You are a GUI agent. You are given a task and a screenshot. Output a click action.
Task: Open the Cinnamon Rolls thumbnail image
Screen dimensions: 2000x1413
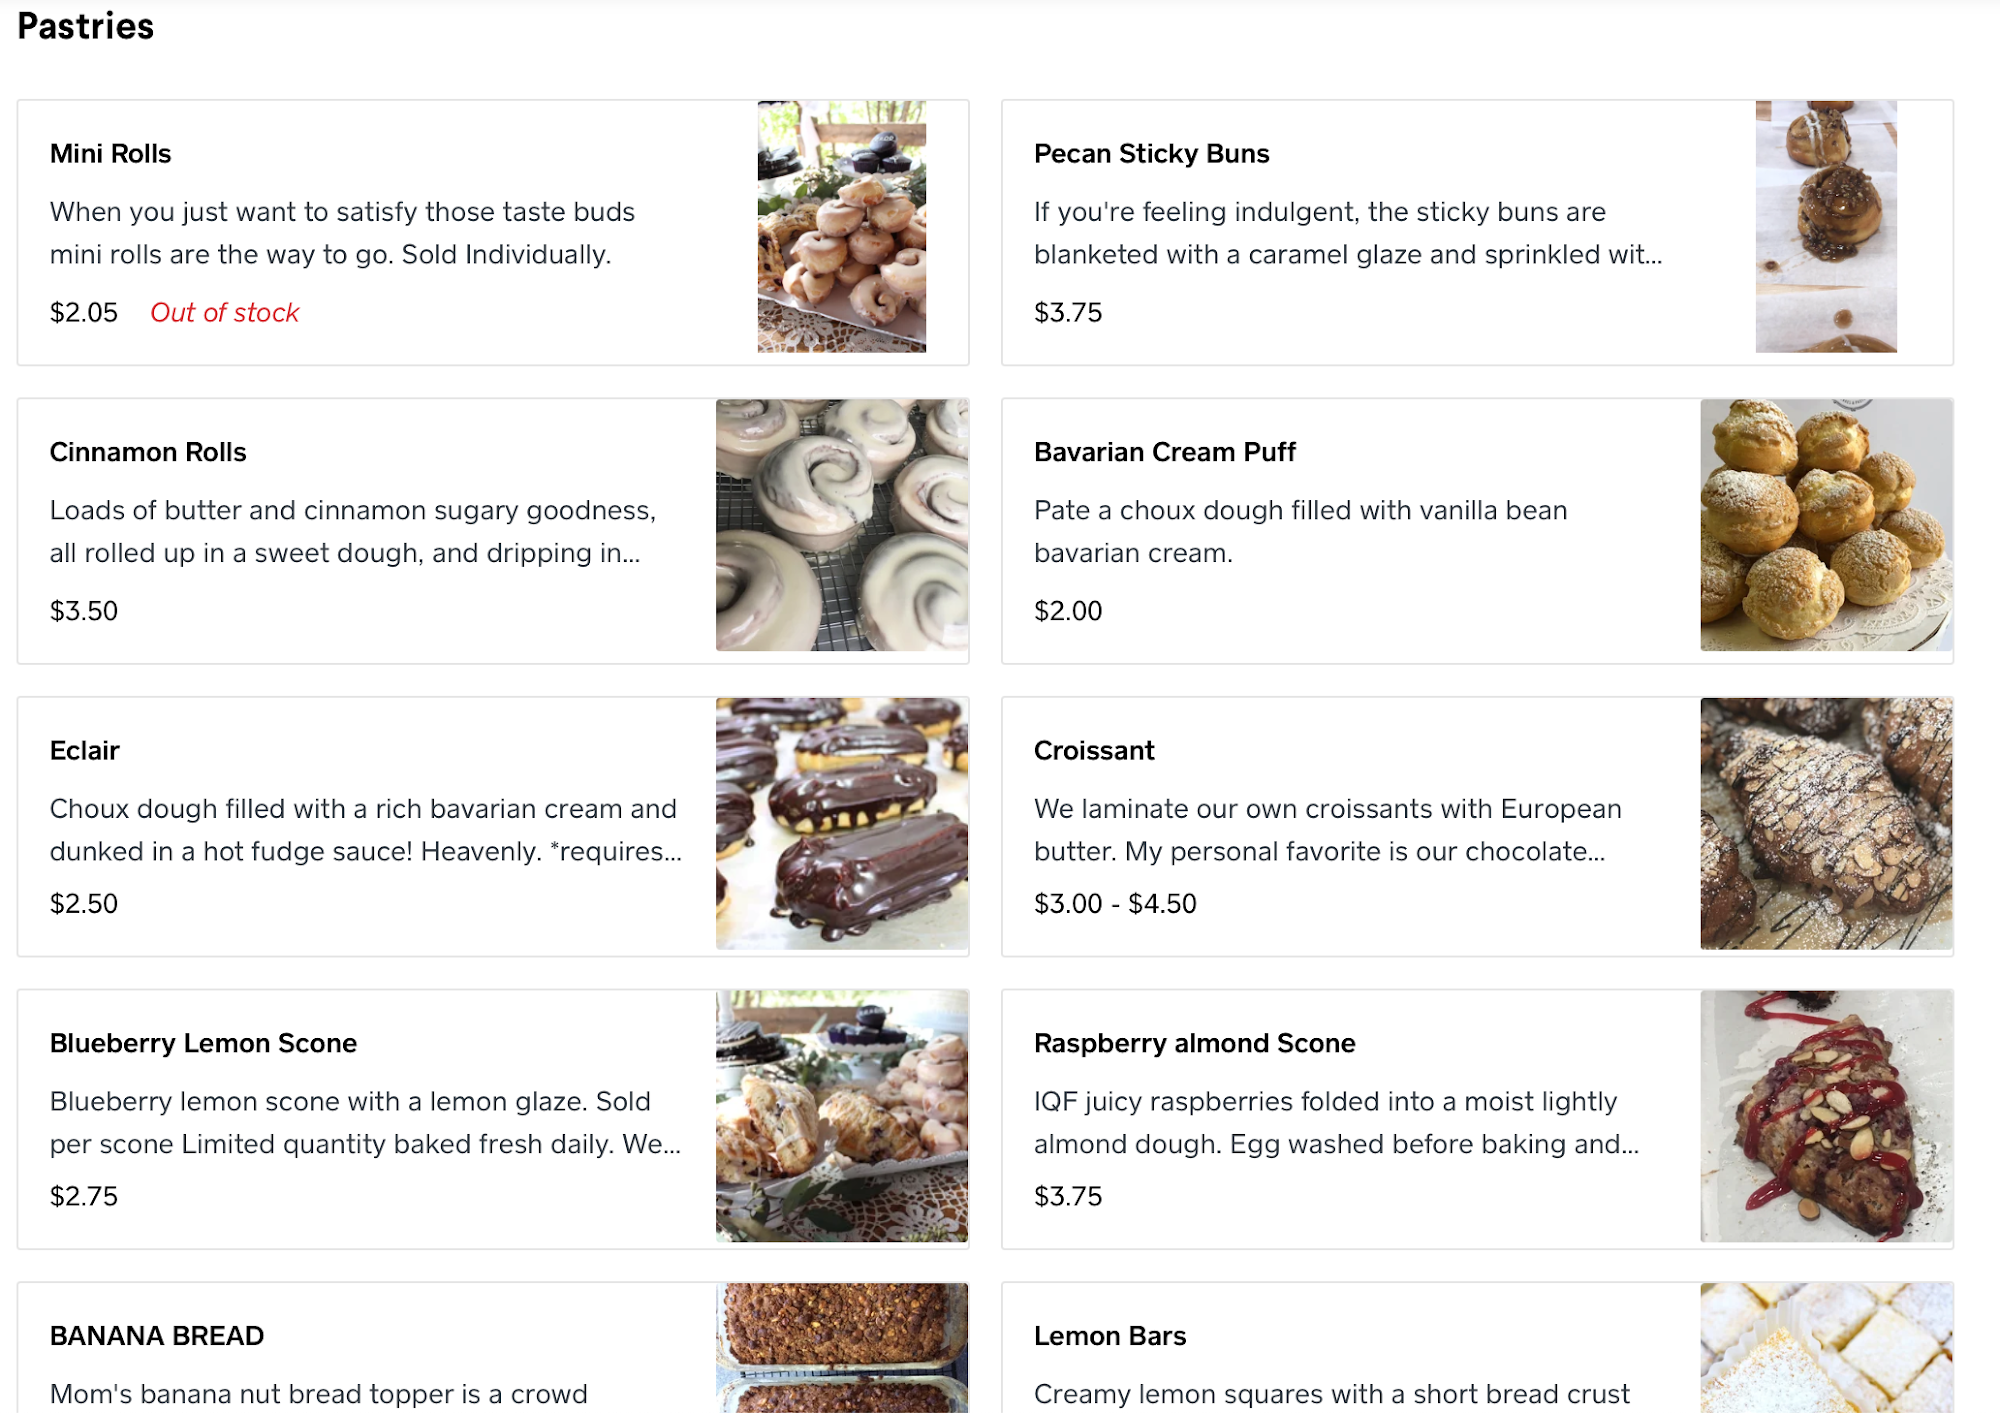pyautogui.click(x=841, y=525)
